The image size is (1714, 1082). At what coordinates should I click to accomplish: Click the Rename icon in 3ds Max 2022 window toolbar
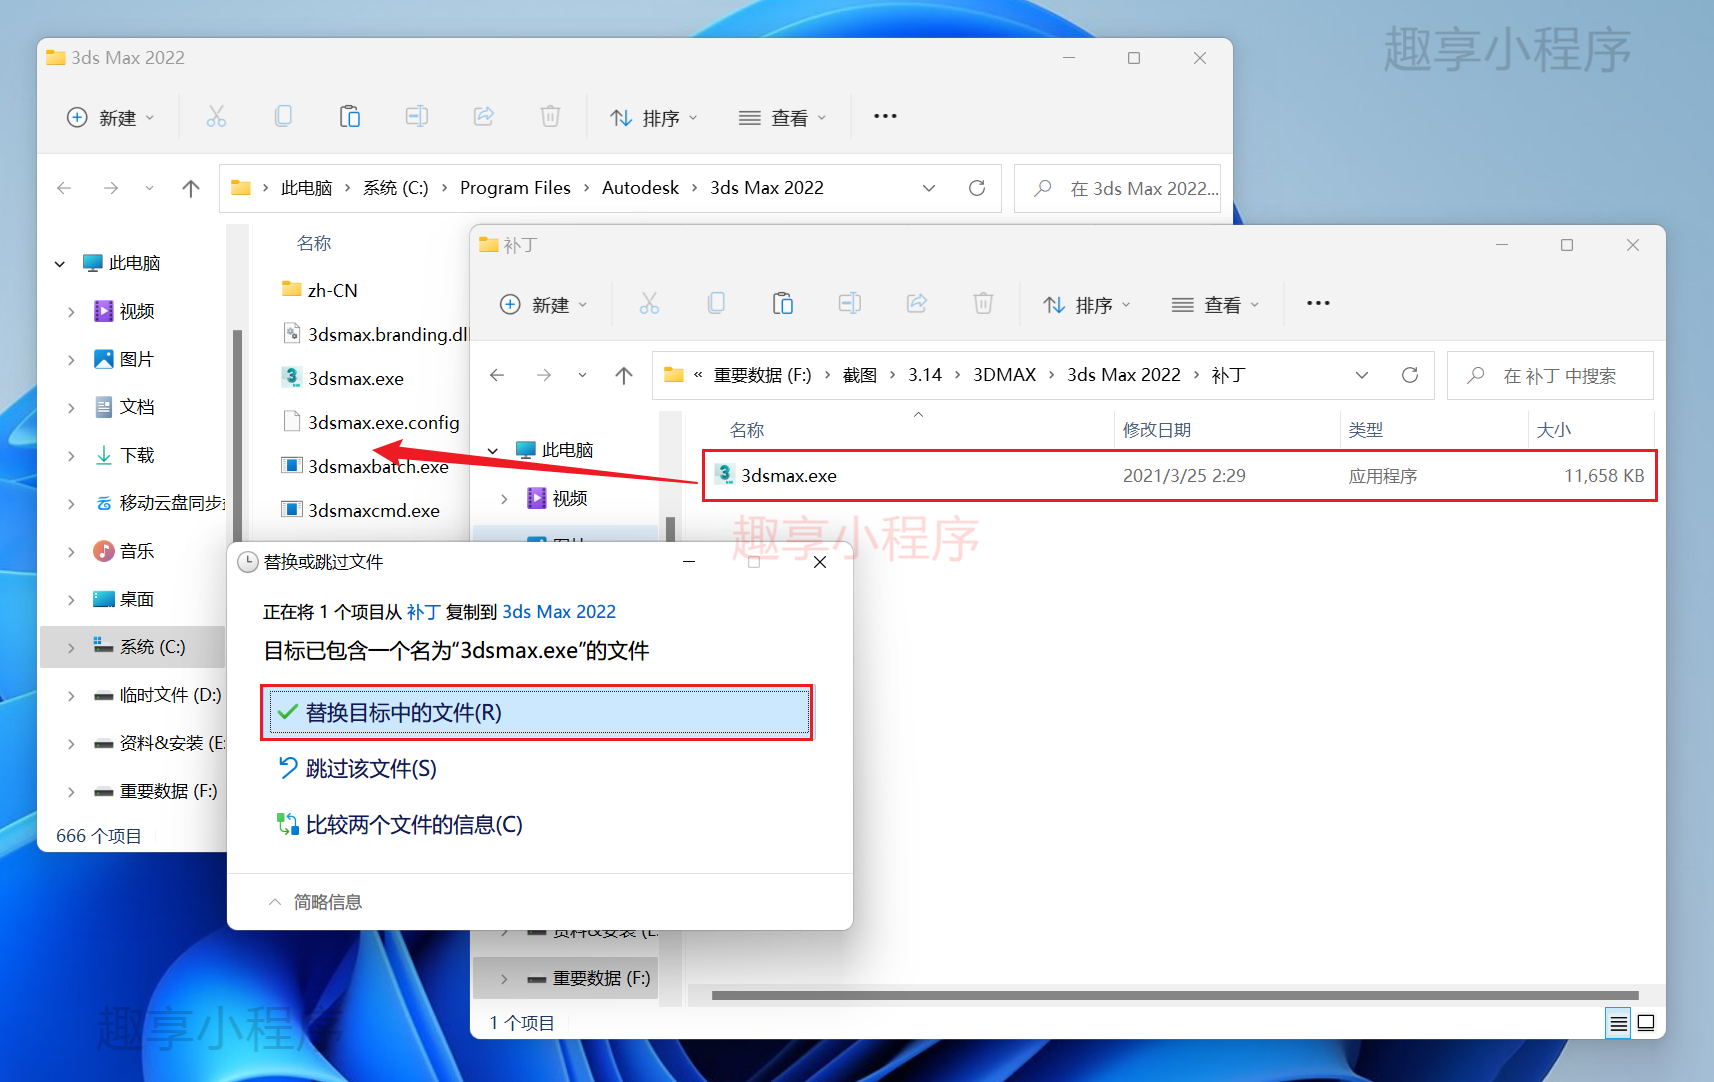[x=416, y=117]
